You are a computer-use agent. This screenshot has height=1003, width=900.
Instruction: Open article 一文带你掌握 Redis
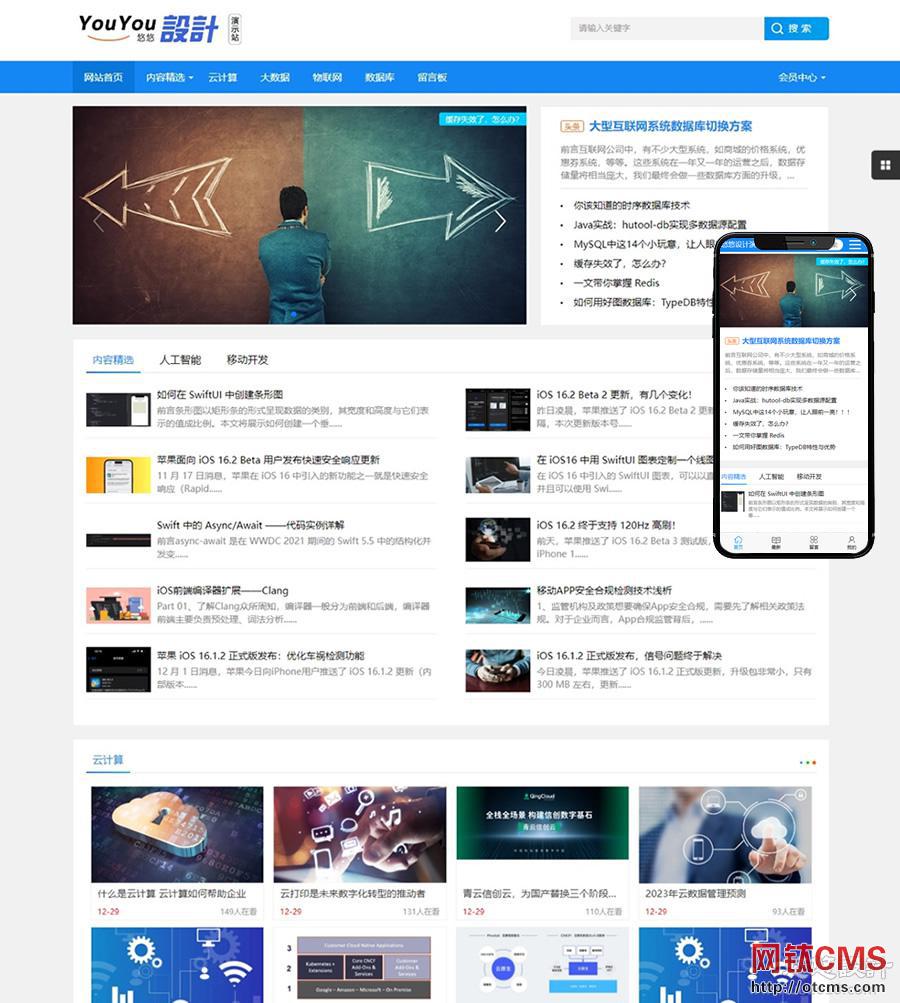pos(616,283)
